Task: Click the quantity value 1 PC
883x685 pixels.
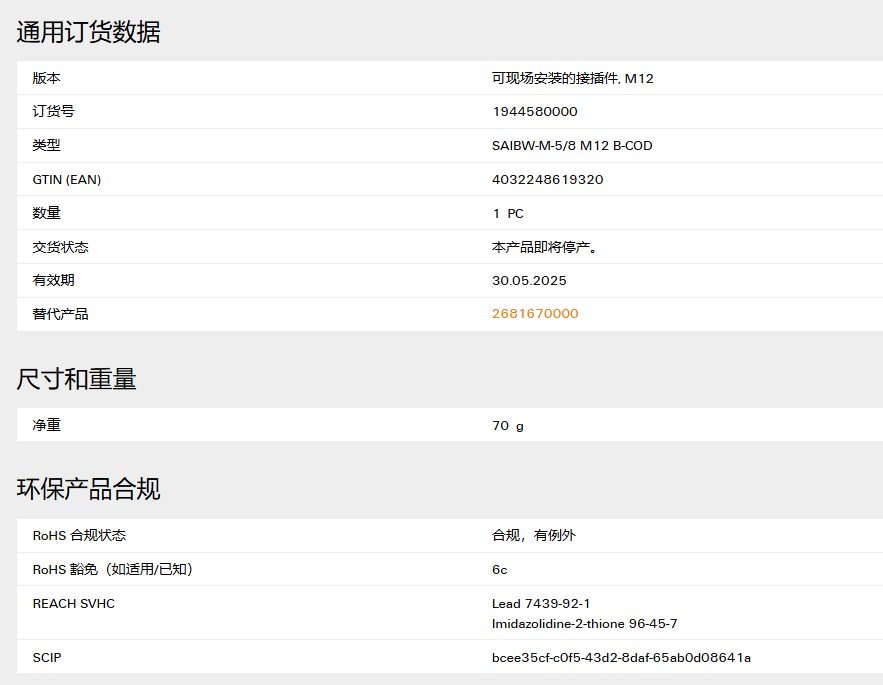Action: click(508, 213)
